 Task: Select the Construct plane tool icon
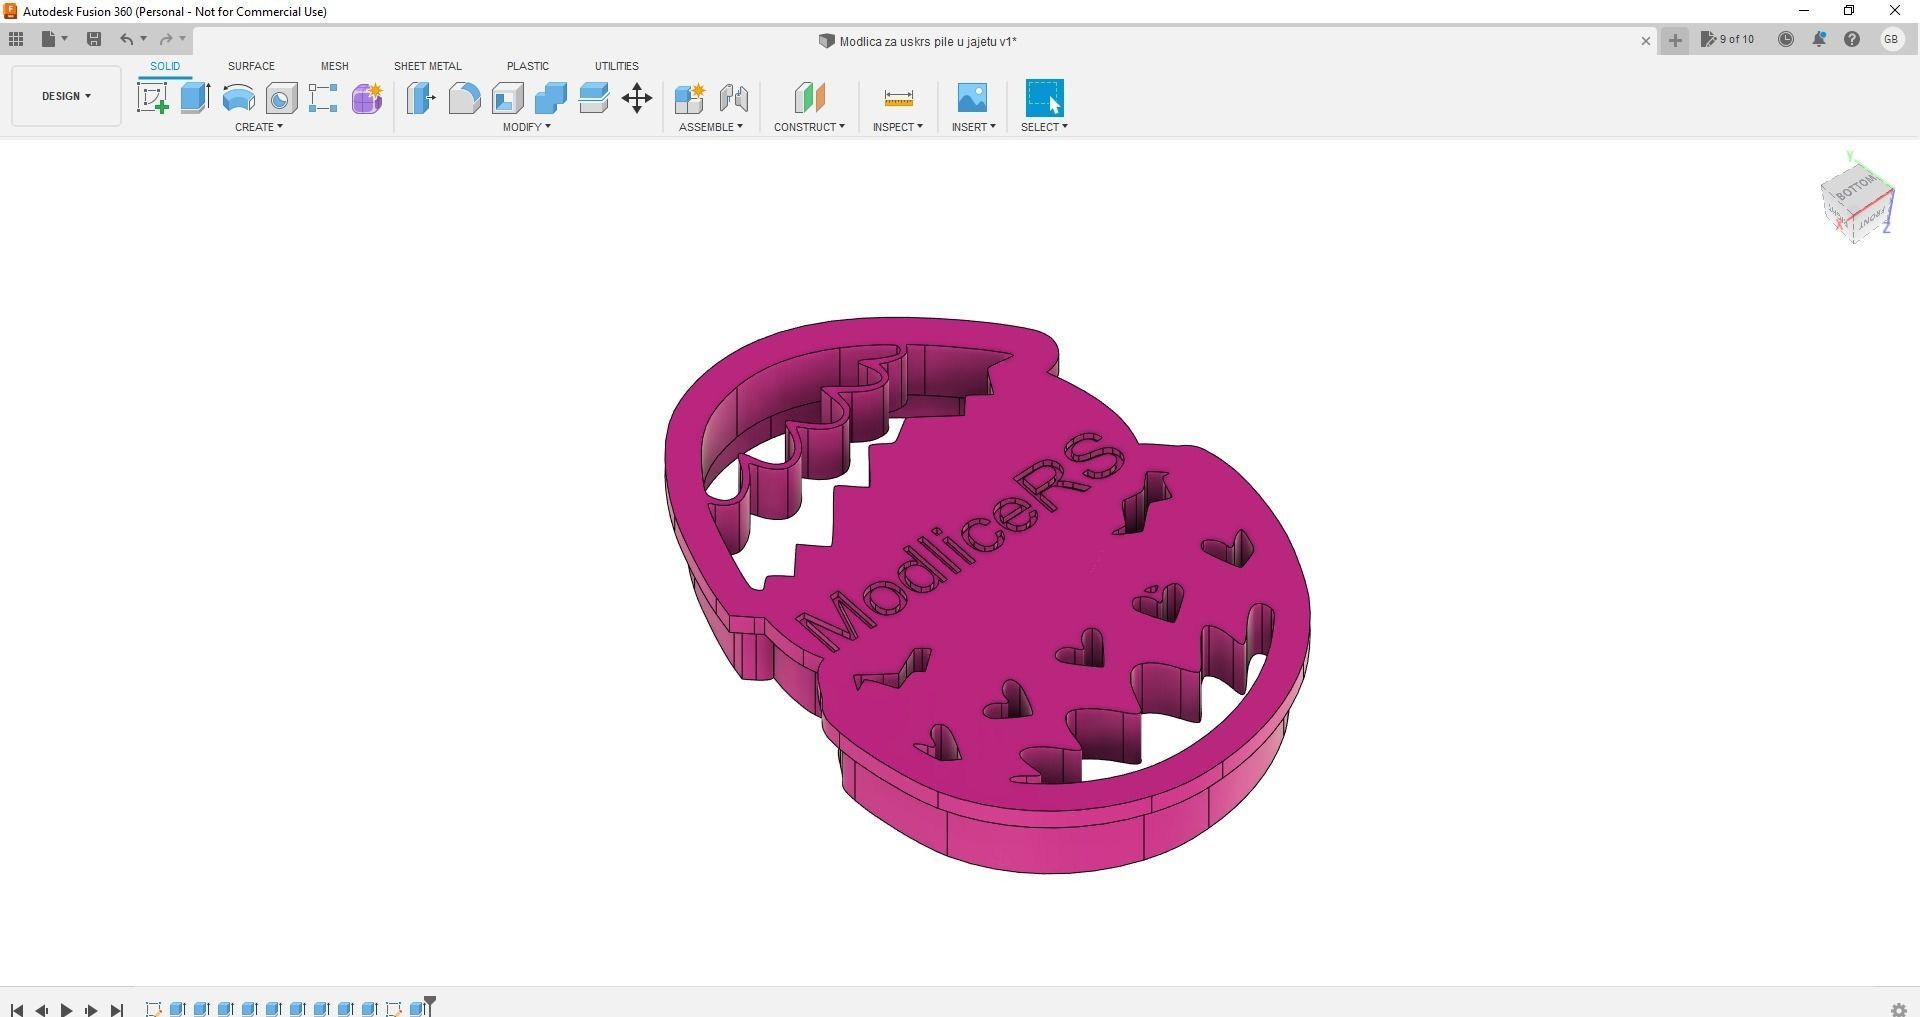click(809, 98)
